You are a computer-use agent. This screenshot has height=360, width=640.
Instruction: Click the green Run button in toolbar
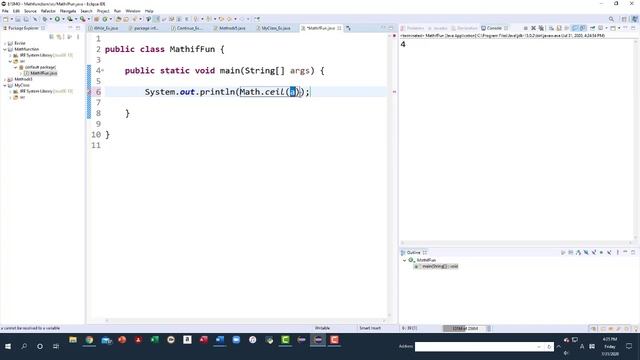click(58, 19)
